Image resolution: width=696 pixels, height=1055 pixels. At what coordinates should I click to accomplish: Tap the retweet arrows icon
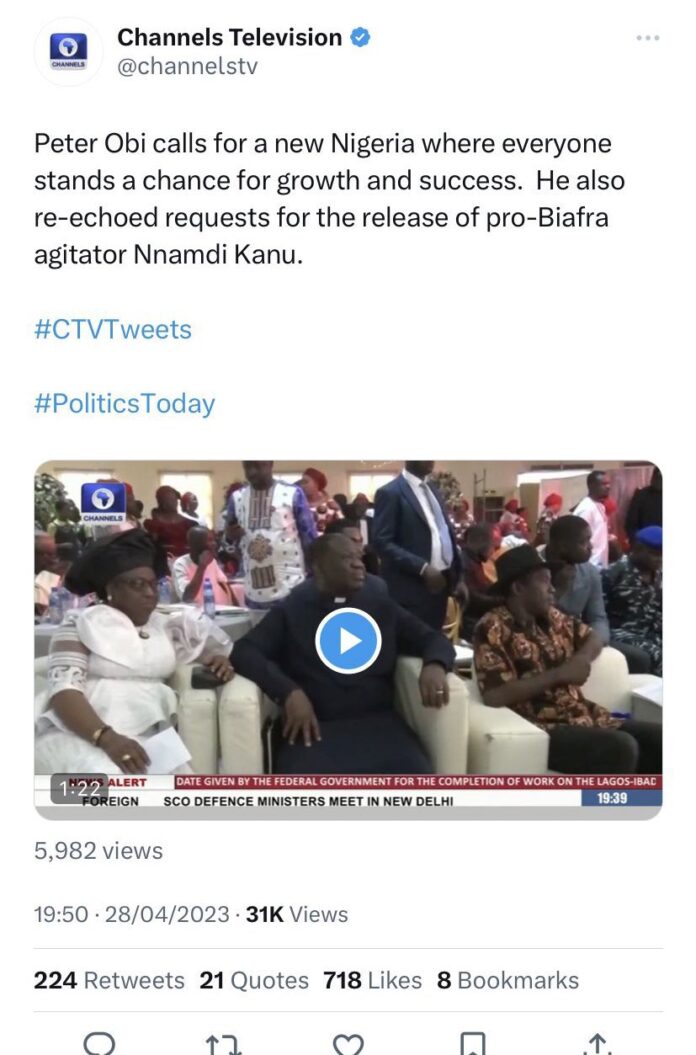pyautogui.click(x=223, y=1044)
